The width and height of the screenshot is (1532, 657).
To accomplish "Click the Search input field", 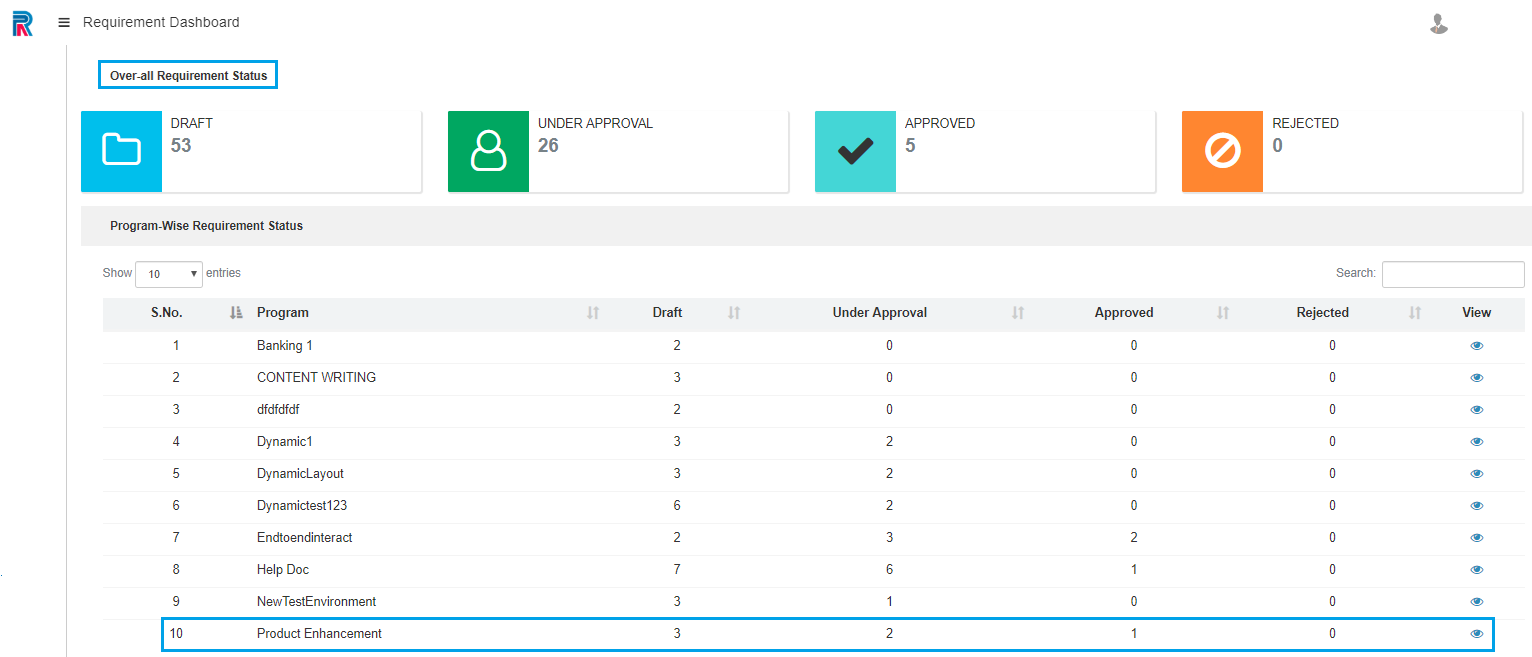I will click(1452, 274).
